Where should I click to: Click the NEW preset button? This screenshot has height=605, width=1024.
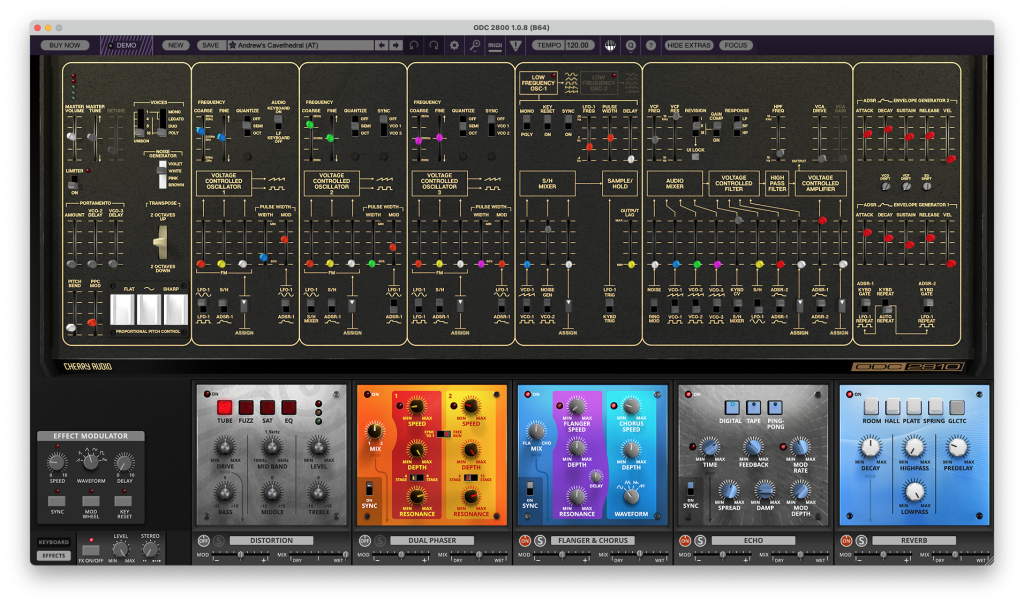pyautogui.click(x=176, y=45)
